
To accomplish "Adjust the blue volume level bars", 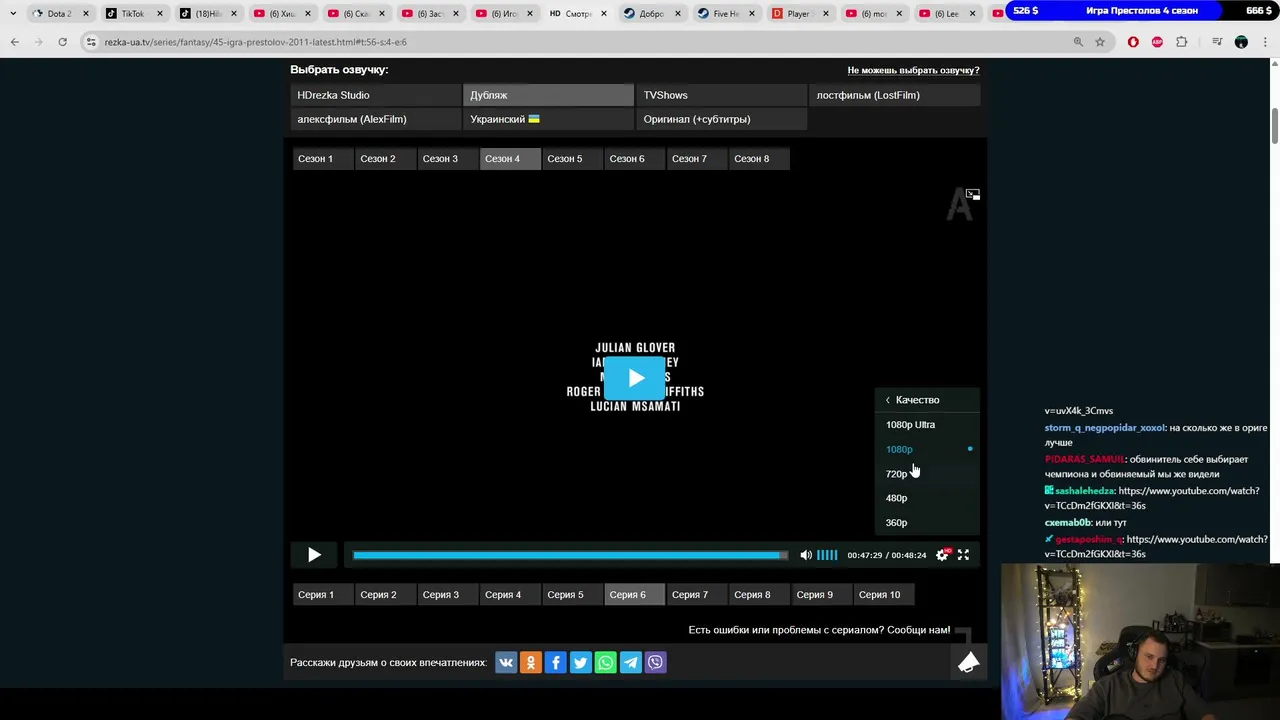I will (x=827, y=555).
